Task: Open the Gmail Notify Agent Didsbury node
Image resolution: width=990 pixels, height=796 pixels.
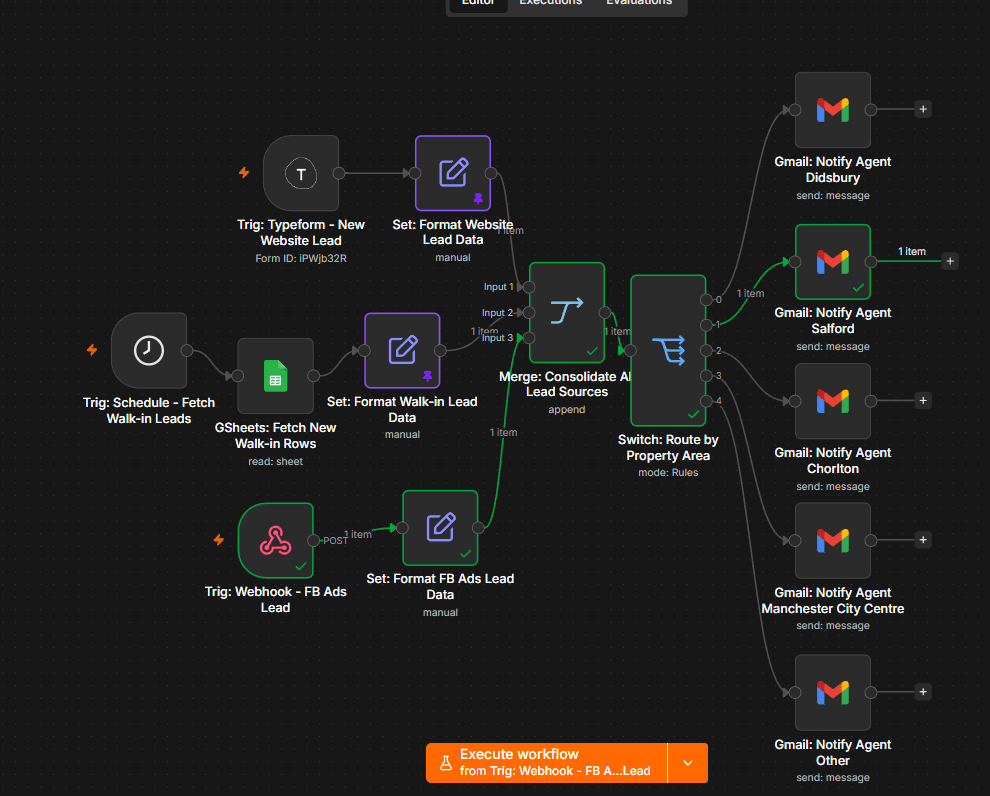Action: point(833,110)
